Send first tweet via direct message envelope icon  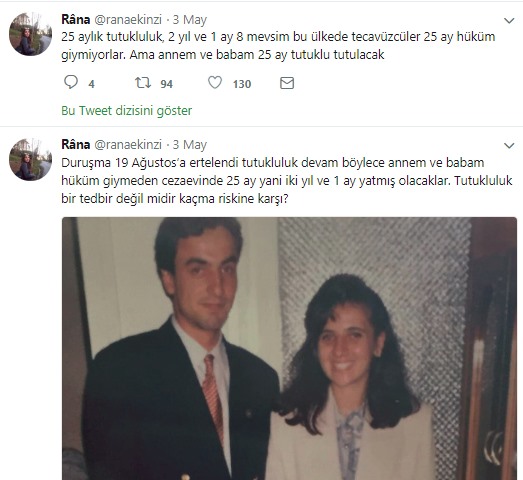coord(287,83)
